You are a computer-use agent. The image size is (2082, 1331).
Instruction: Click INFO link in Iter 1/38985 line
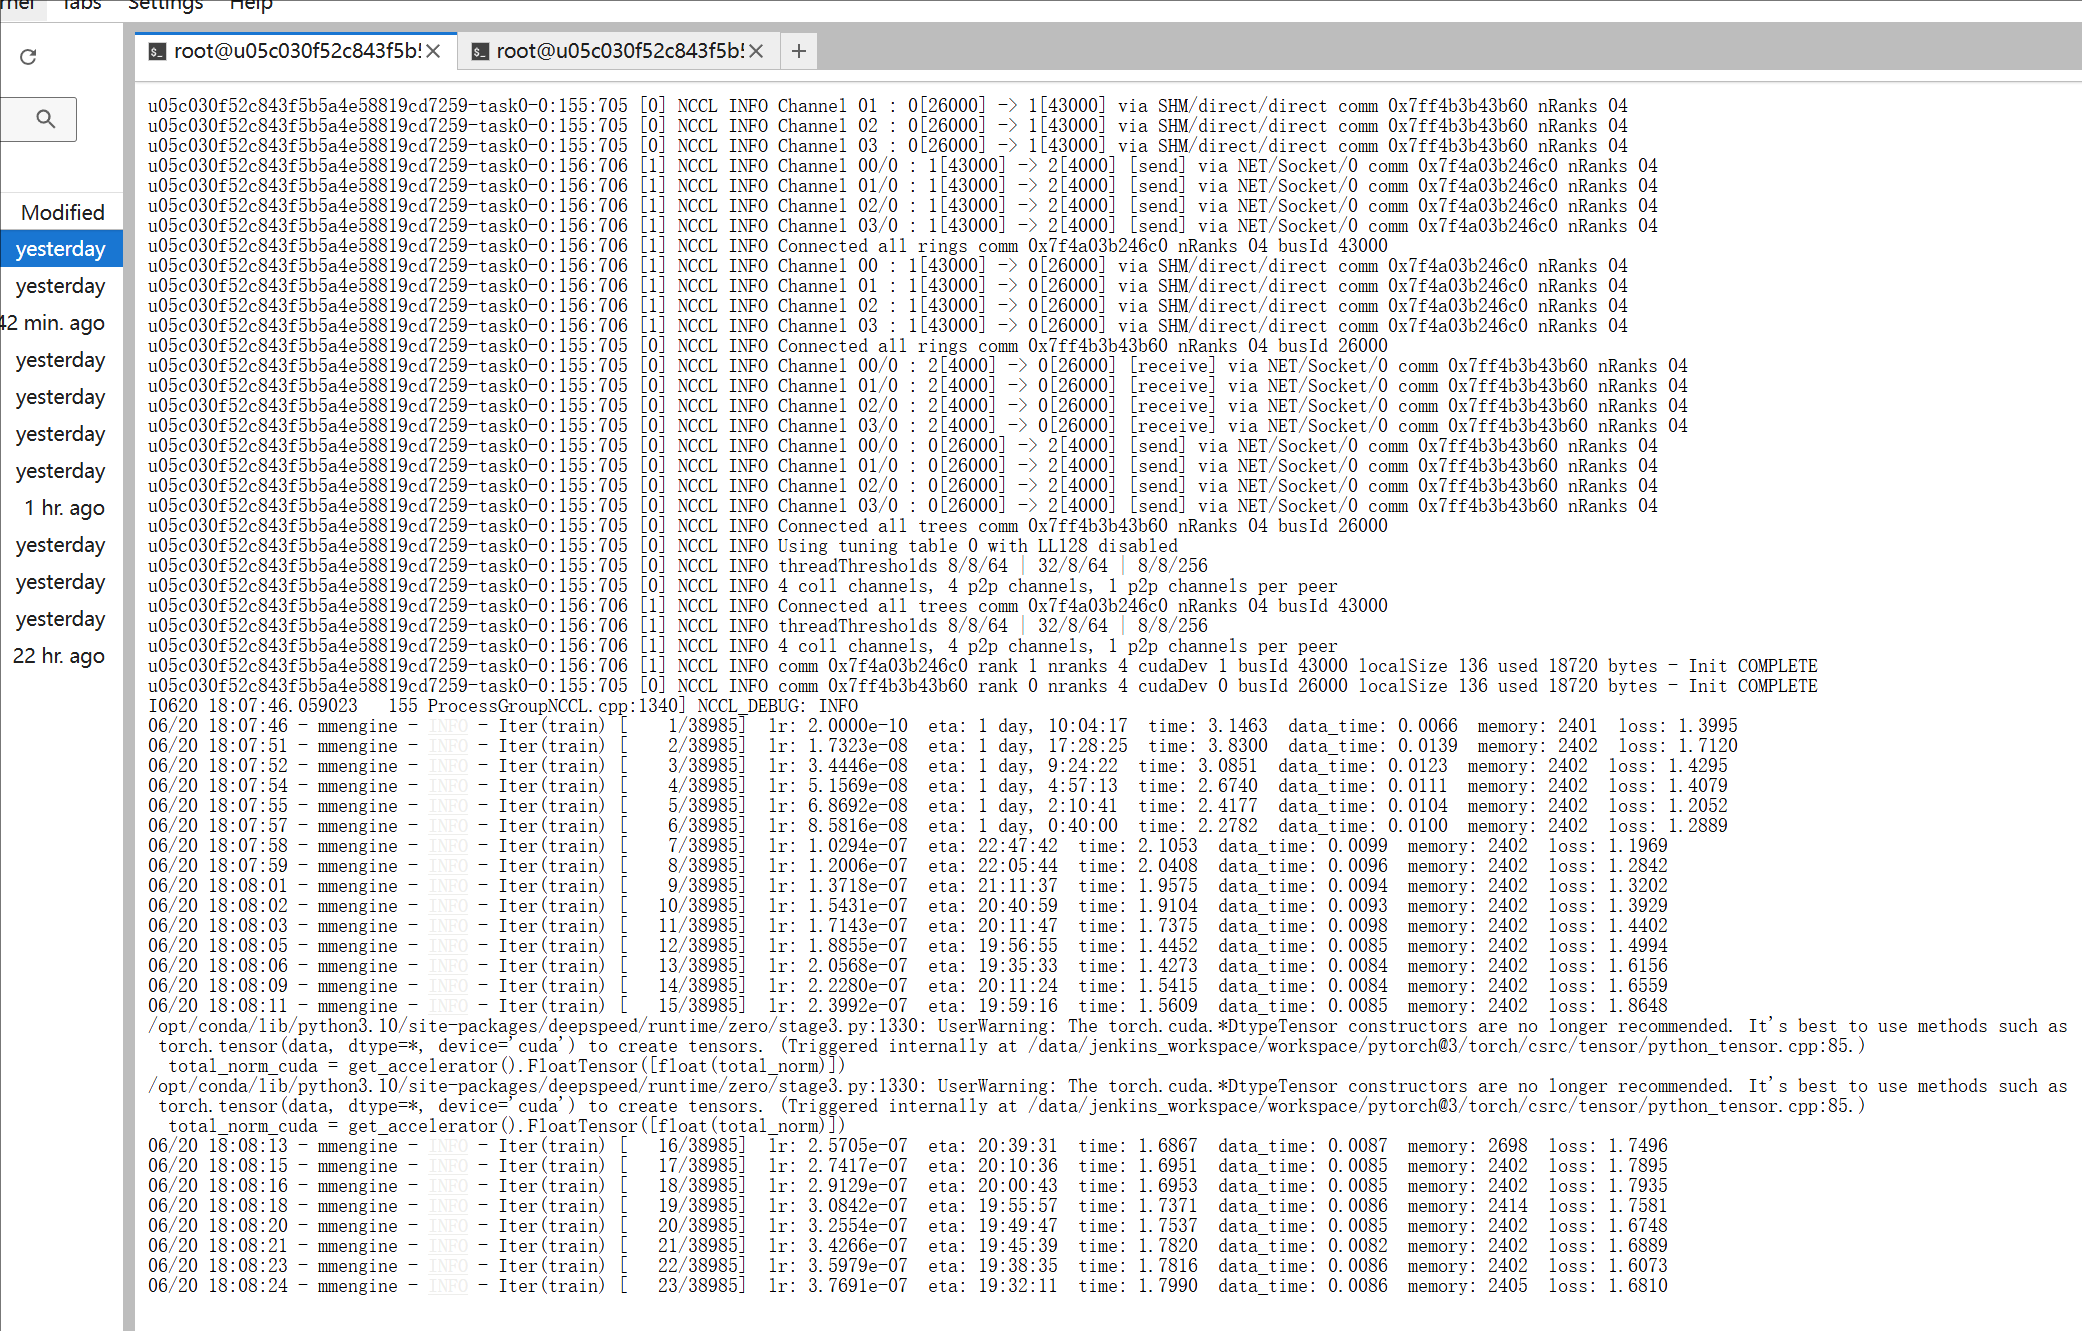click(448, 726)
